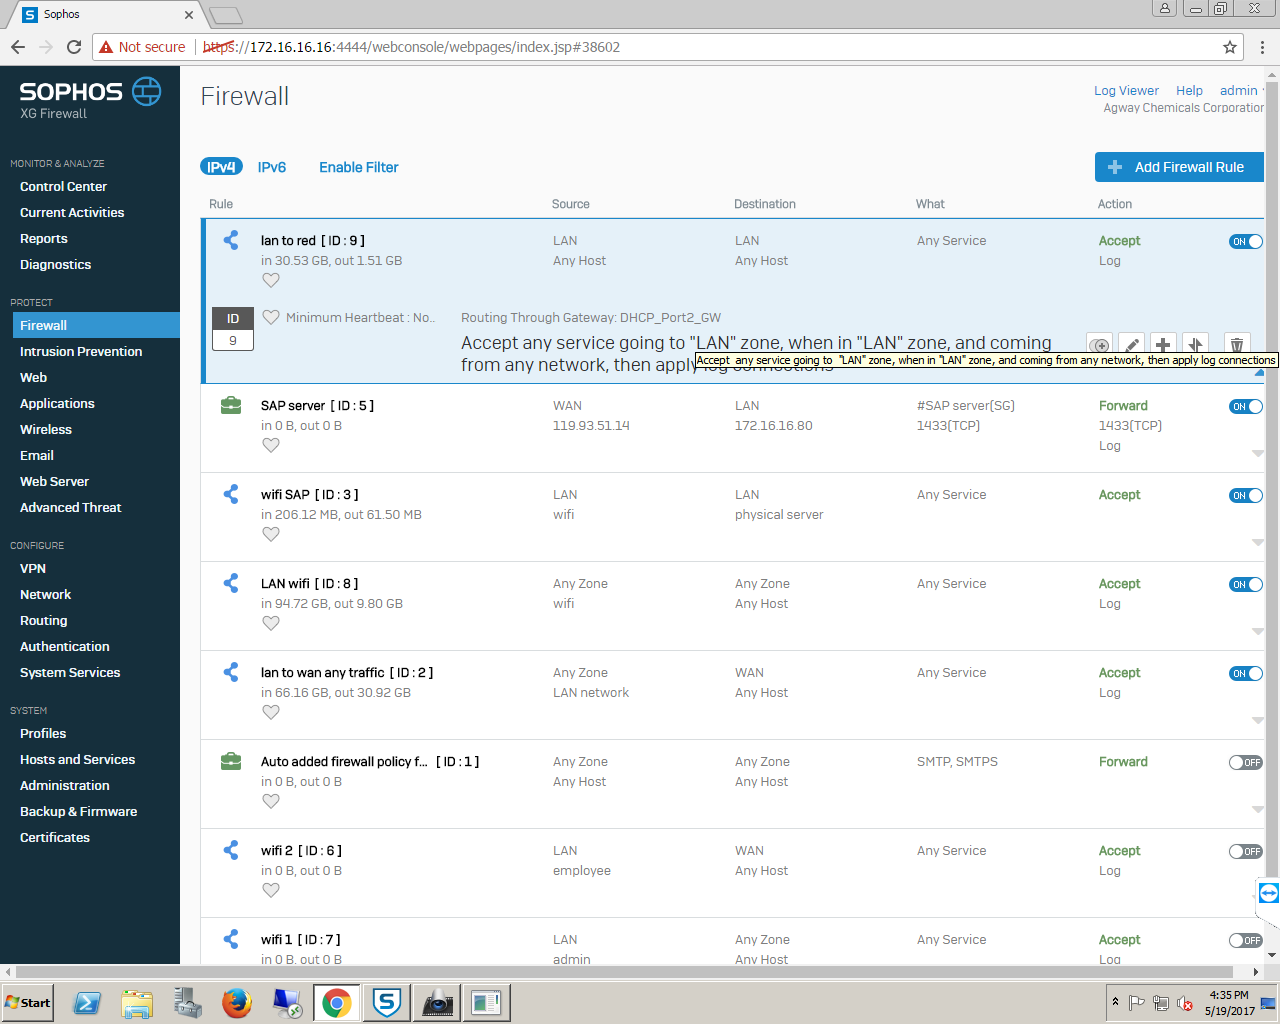Image resolution: width=1280 pixels, height=1024 pixels.
Task: Click the heartbeat heart icon under SAP server rule
Action: 271,446
